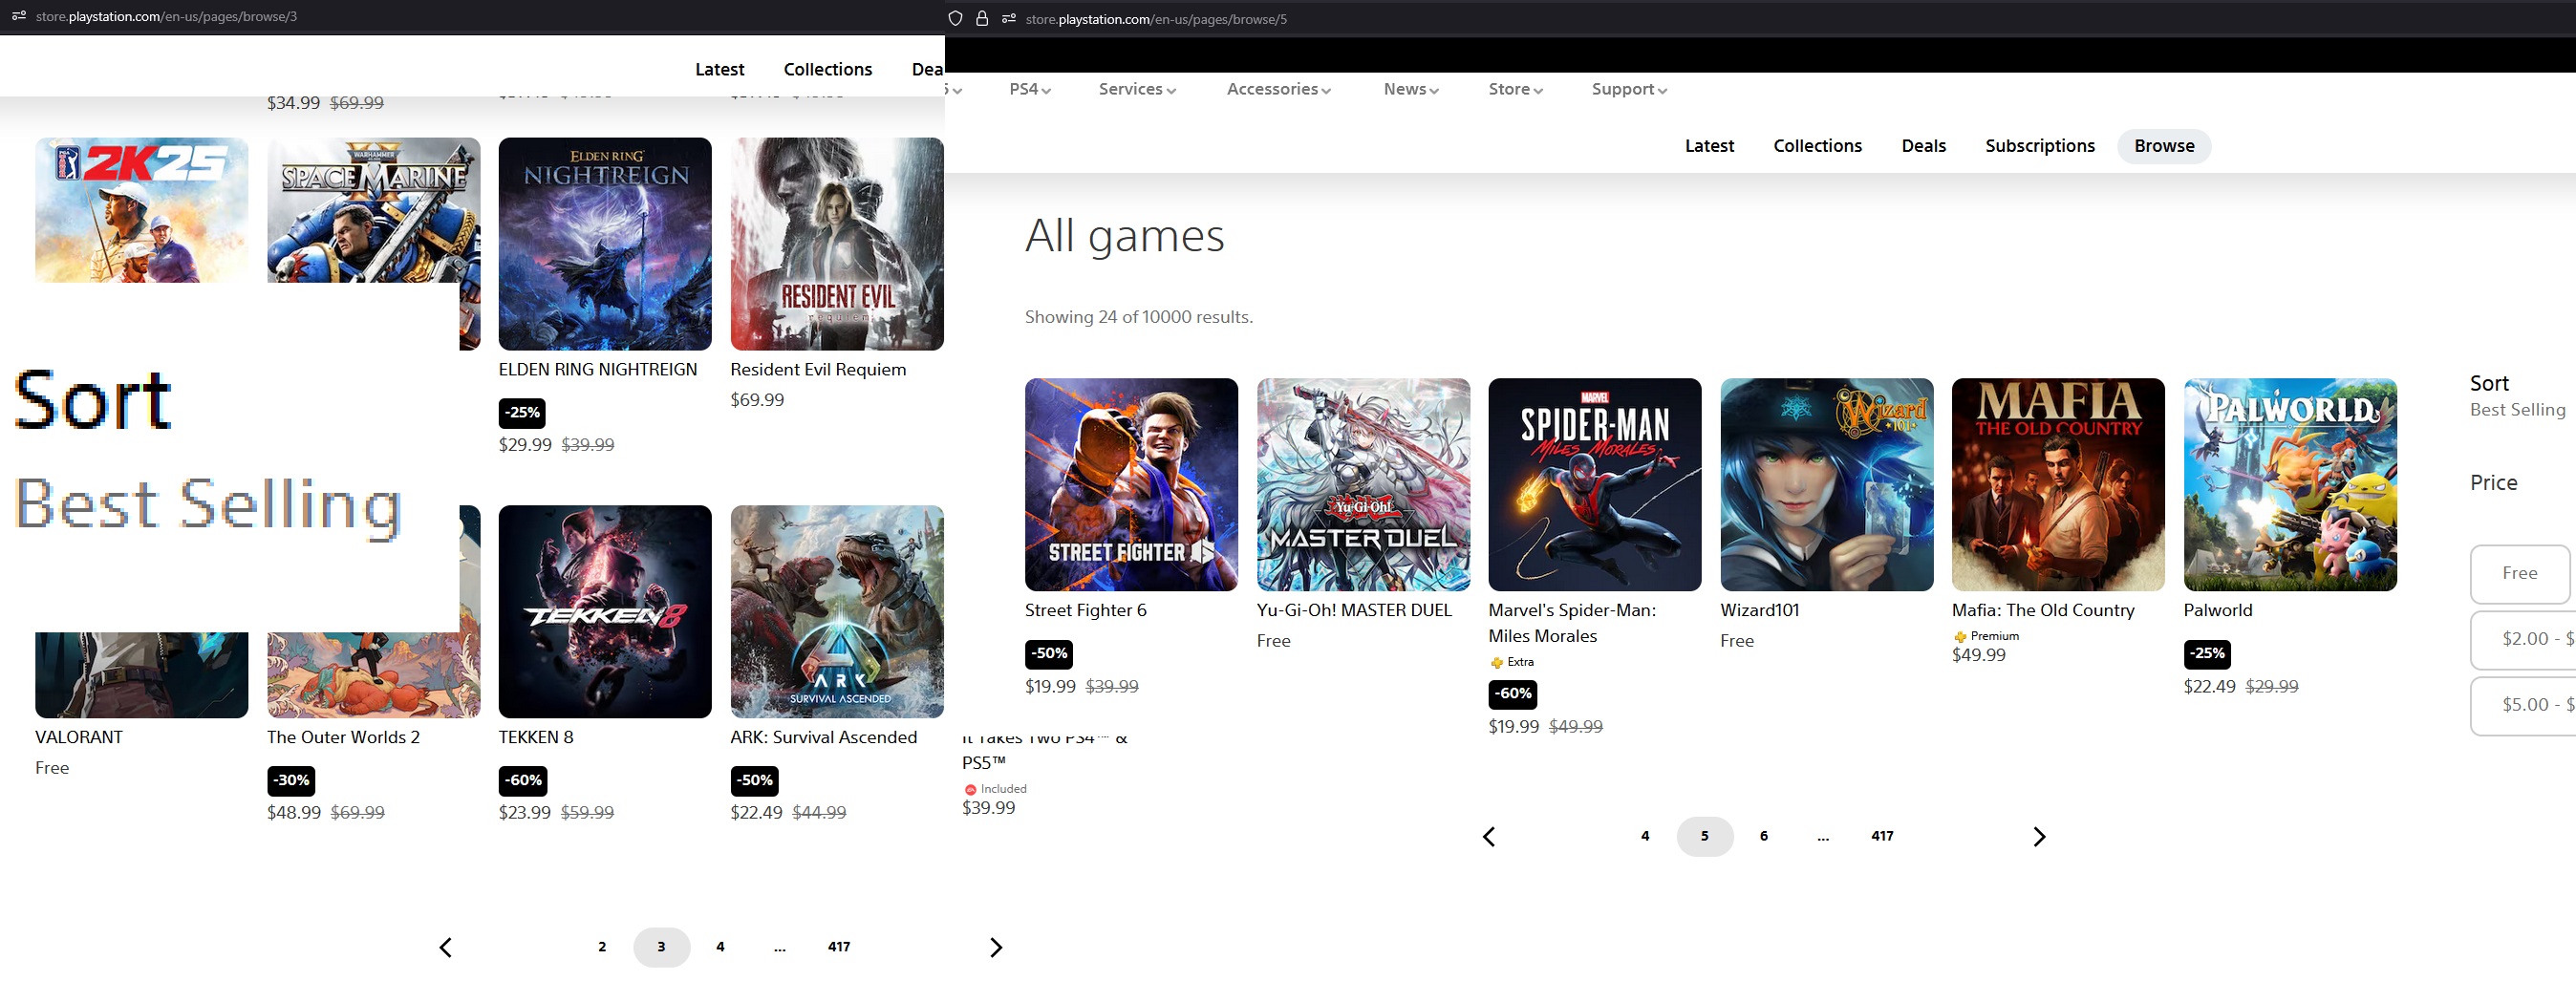Go to page 6 in browse/5 pagination
Viewport: 2576px width, 981px height.
pos(1764,836)
